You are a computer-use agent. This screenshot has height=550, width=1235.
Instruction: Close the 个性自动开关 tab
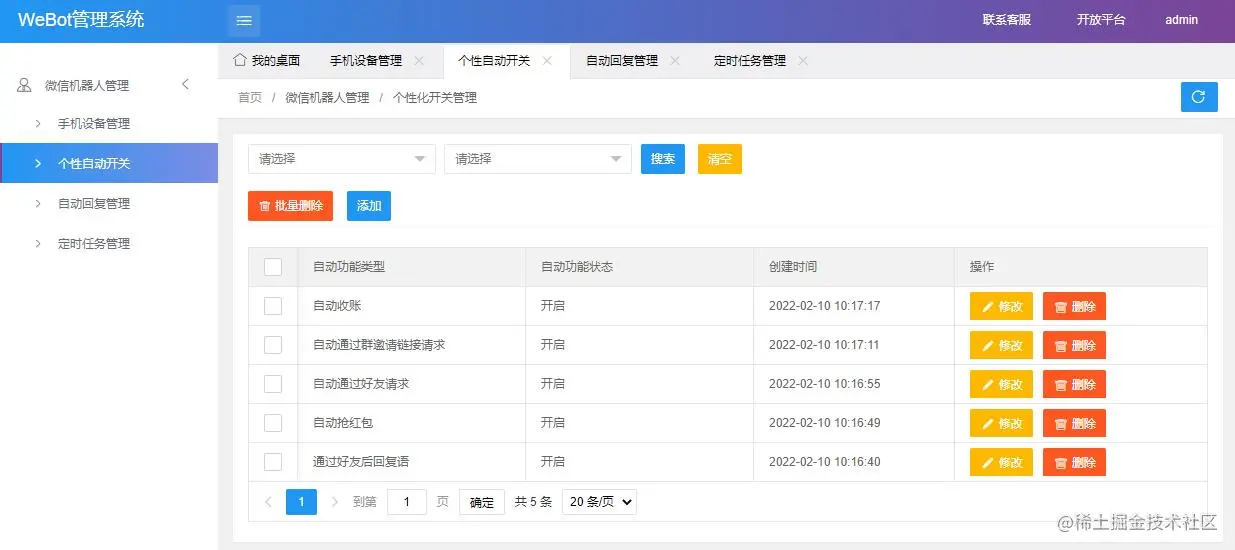coord(547,61)
